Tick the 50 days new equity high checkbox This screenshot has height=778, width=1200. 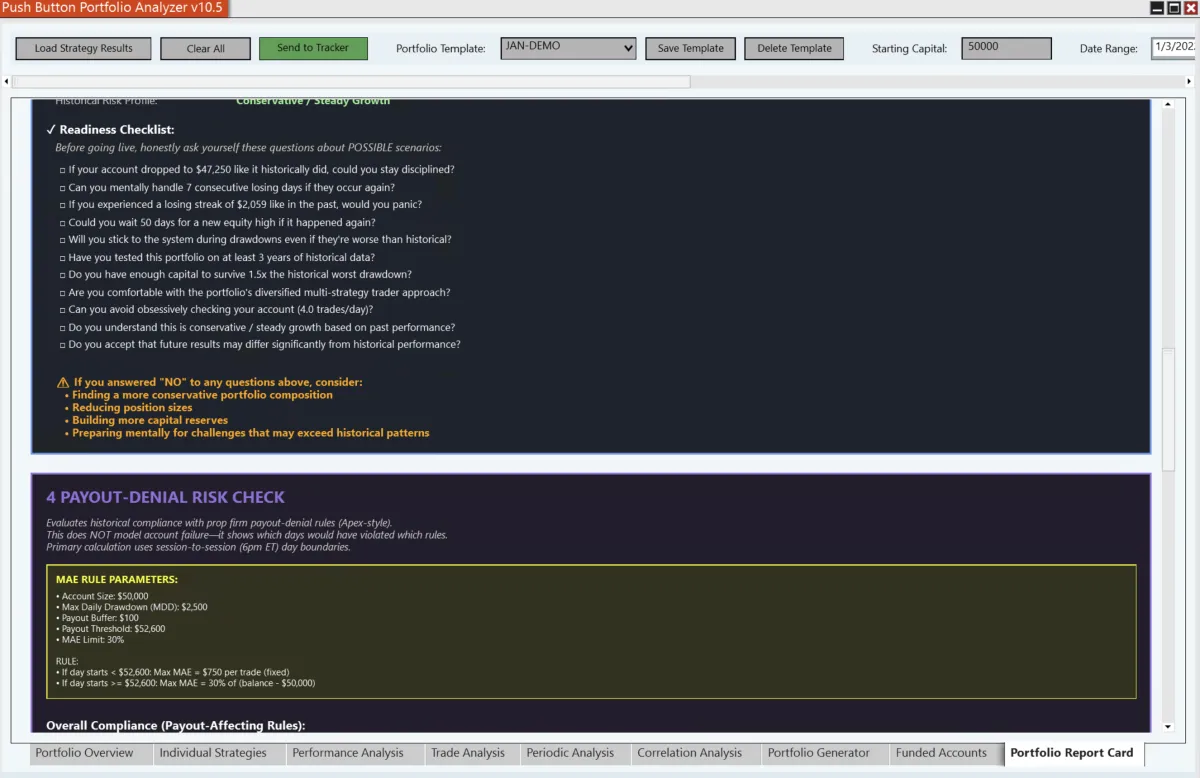pyautogui.click(x=62, y=223)
